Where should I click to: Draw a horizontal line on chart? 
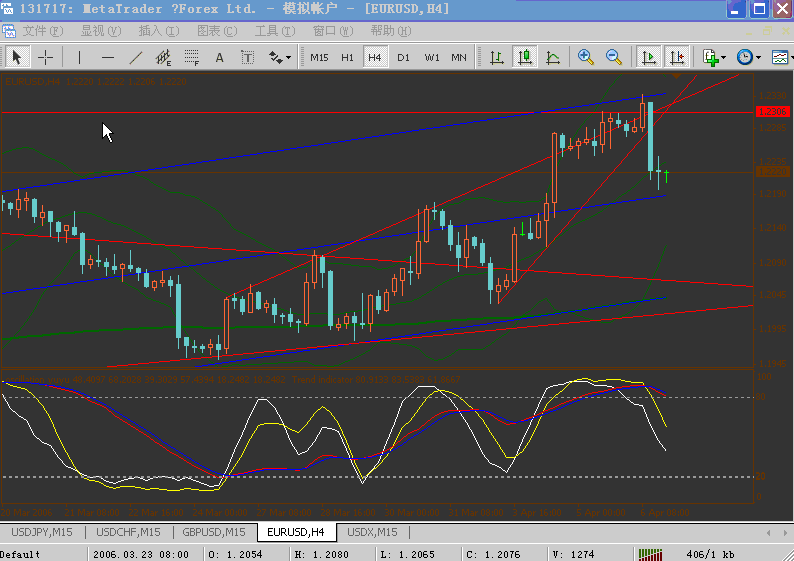click(108, 57)
